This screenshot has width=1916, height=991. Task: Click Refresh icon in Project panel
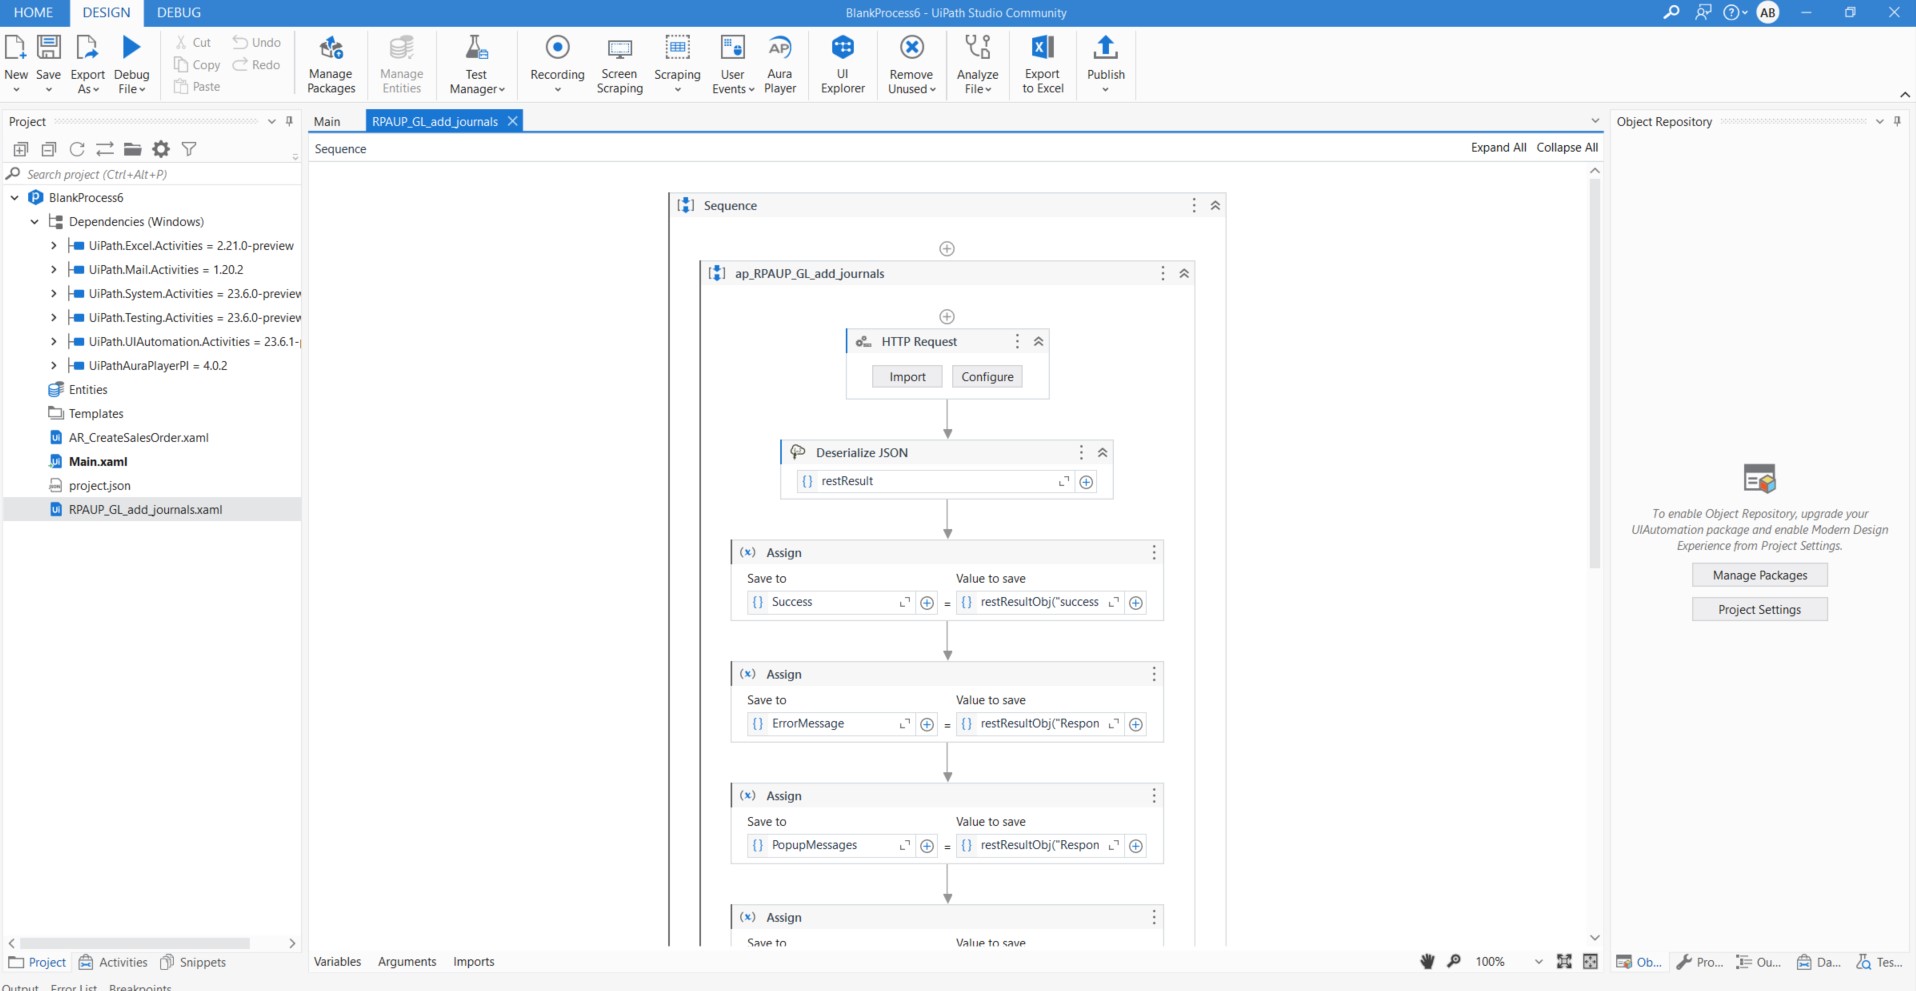(x=77, y=149)
